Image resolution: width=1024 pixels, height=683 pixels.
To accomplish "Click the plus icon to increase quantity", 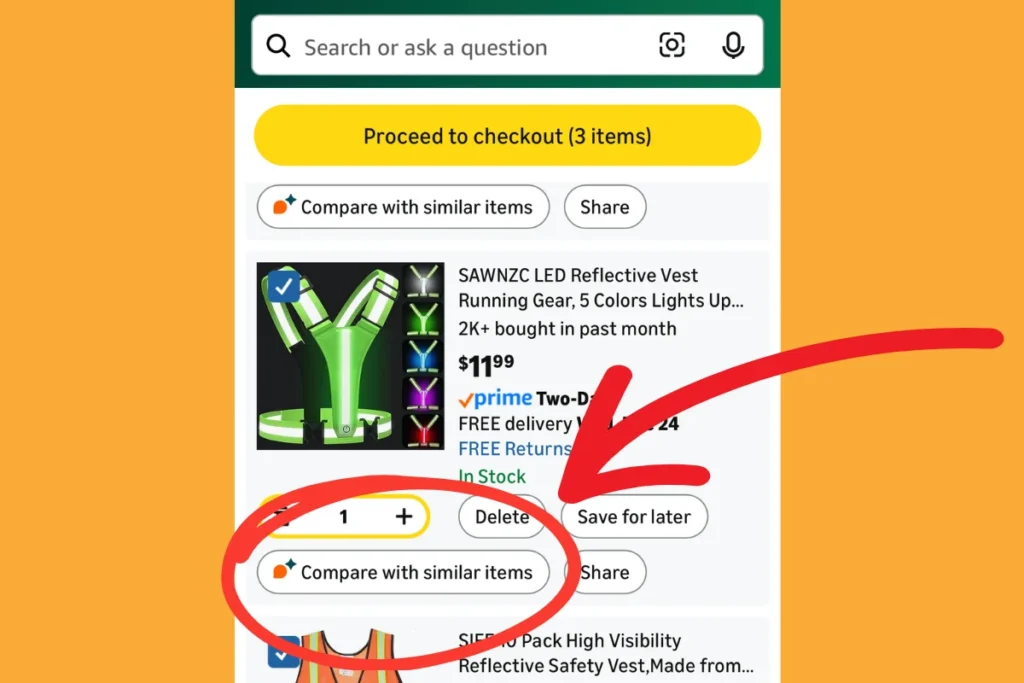I will pos(404,516).
